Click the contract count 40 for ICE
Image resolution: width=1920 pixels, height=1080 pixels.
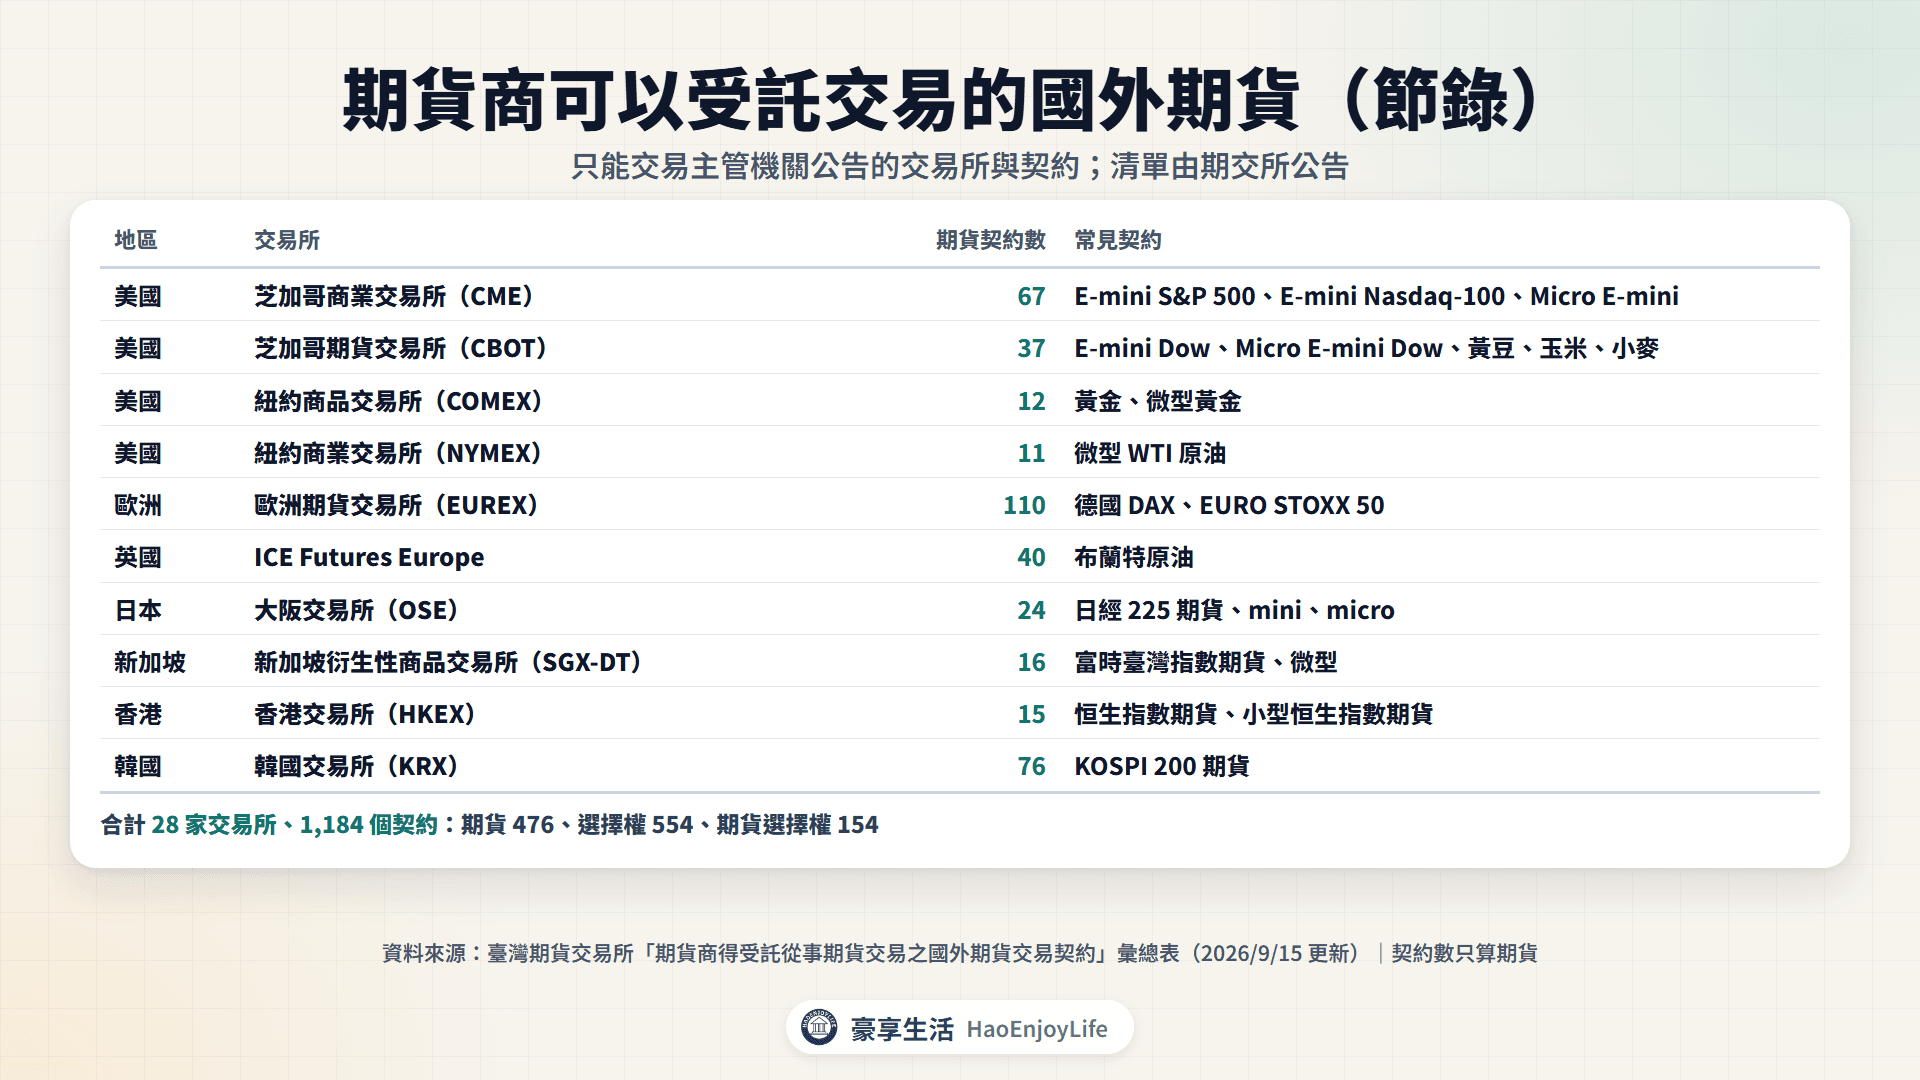1031,557
